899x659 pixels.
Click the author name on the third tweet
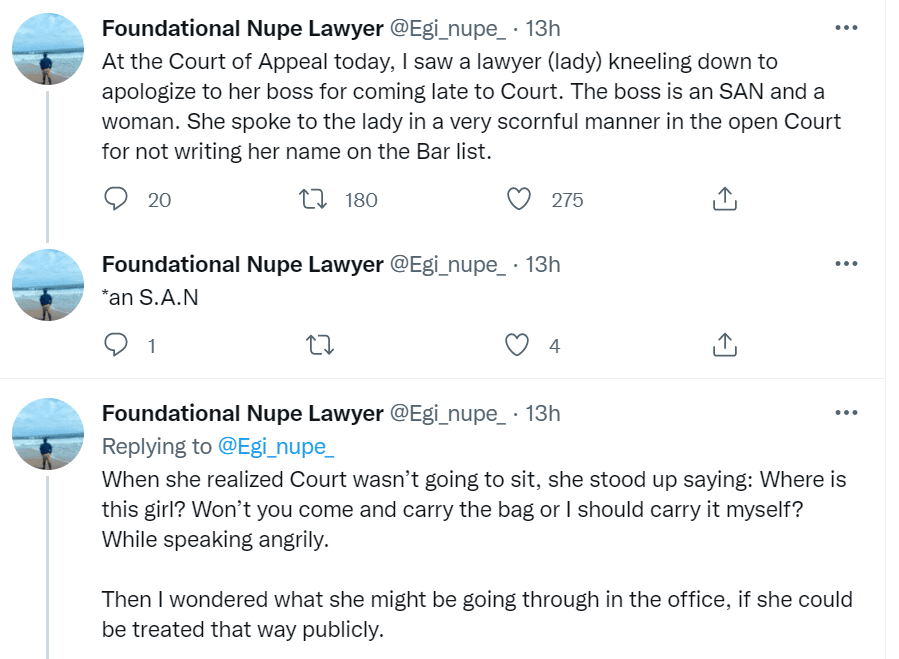click(242, 413)
